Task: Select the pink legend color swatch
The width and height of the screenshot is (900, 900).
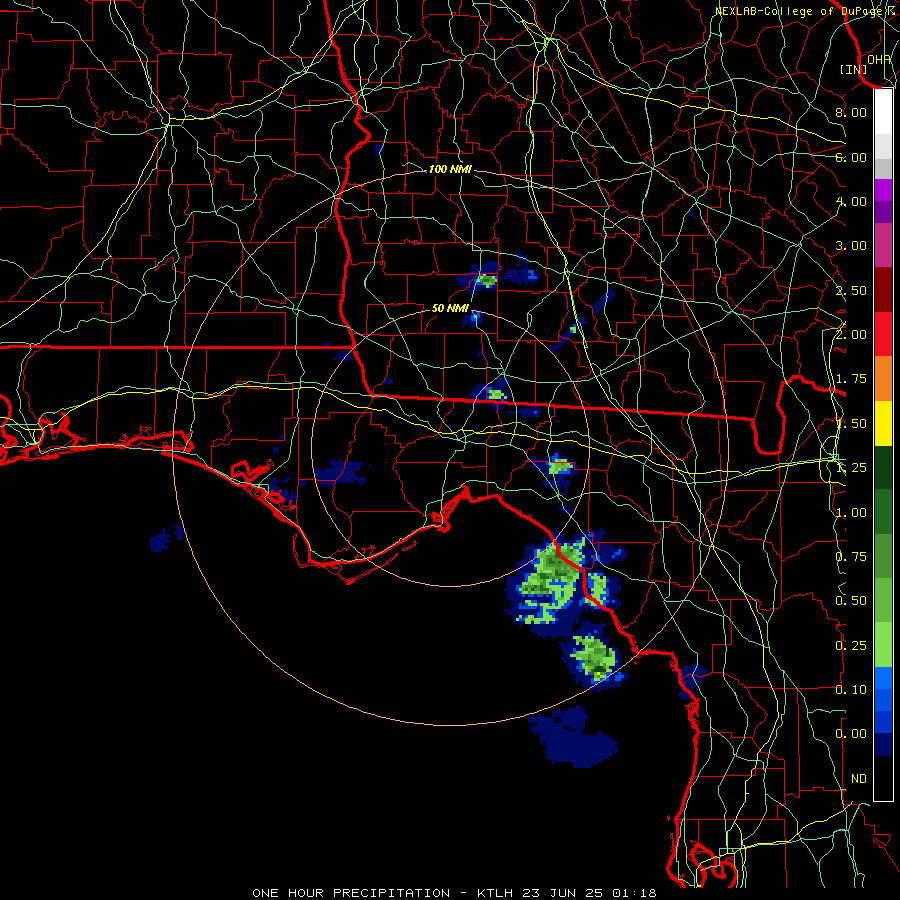Action: (883, 246)
